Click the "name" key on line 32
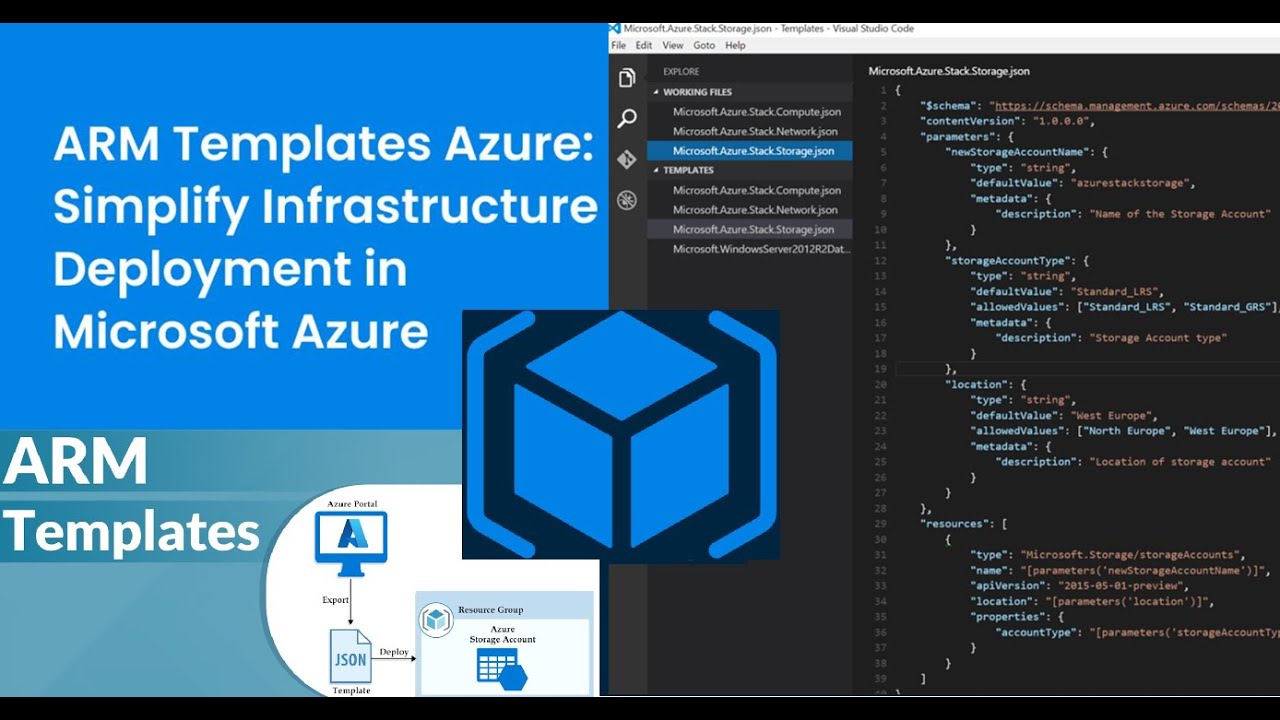1280x720 pixels. [x=989, y=570]
